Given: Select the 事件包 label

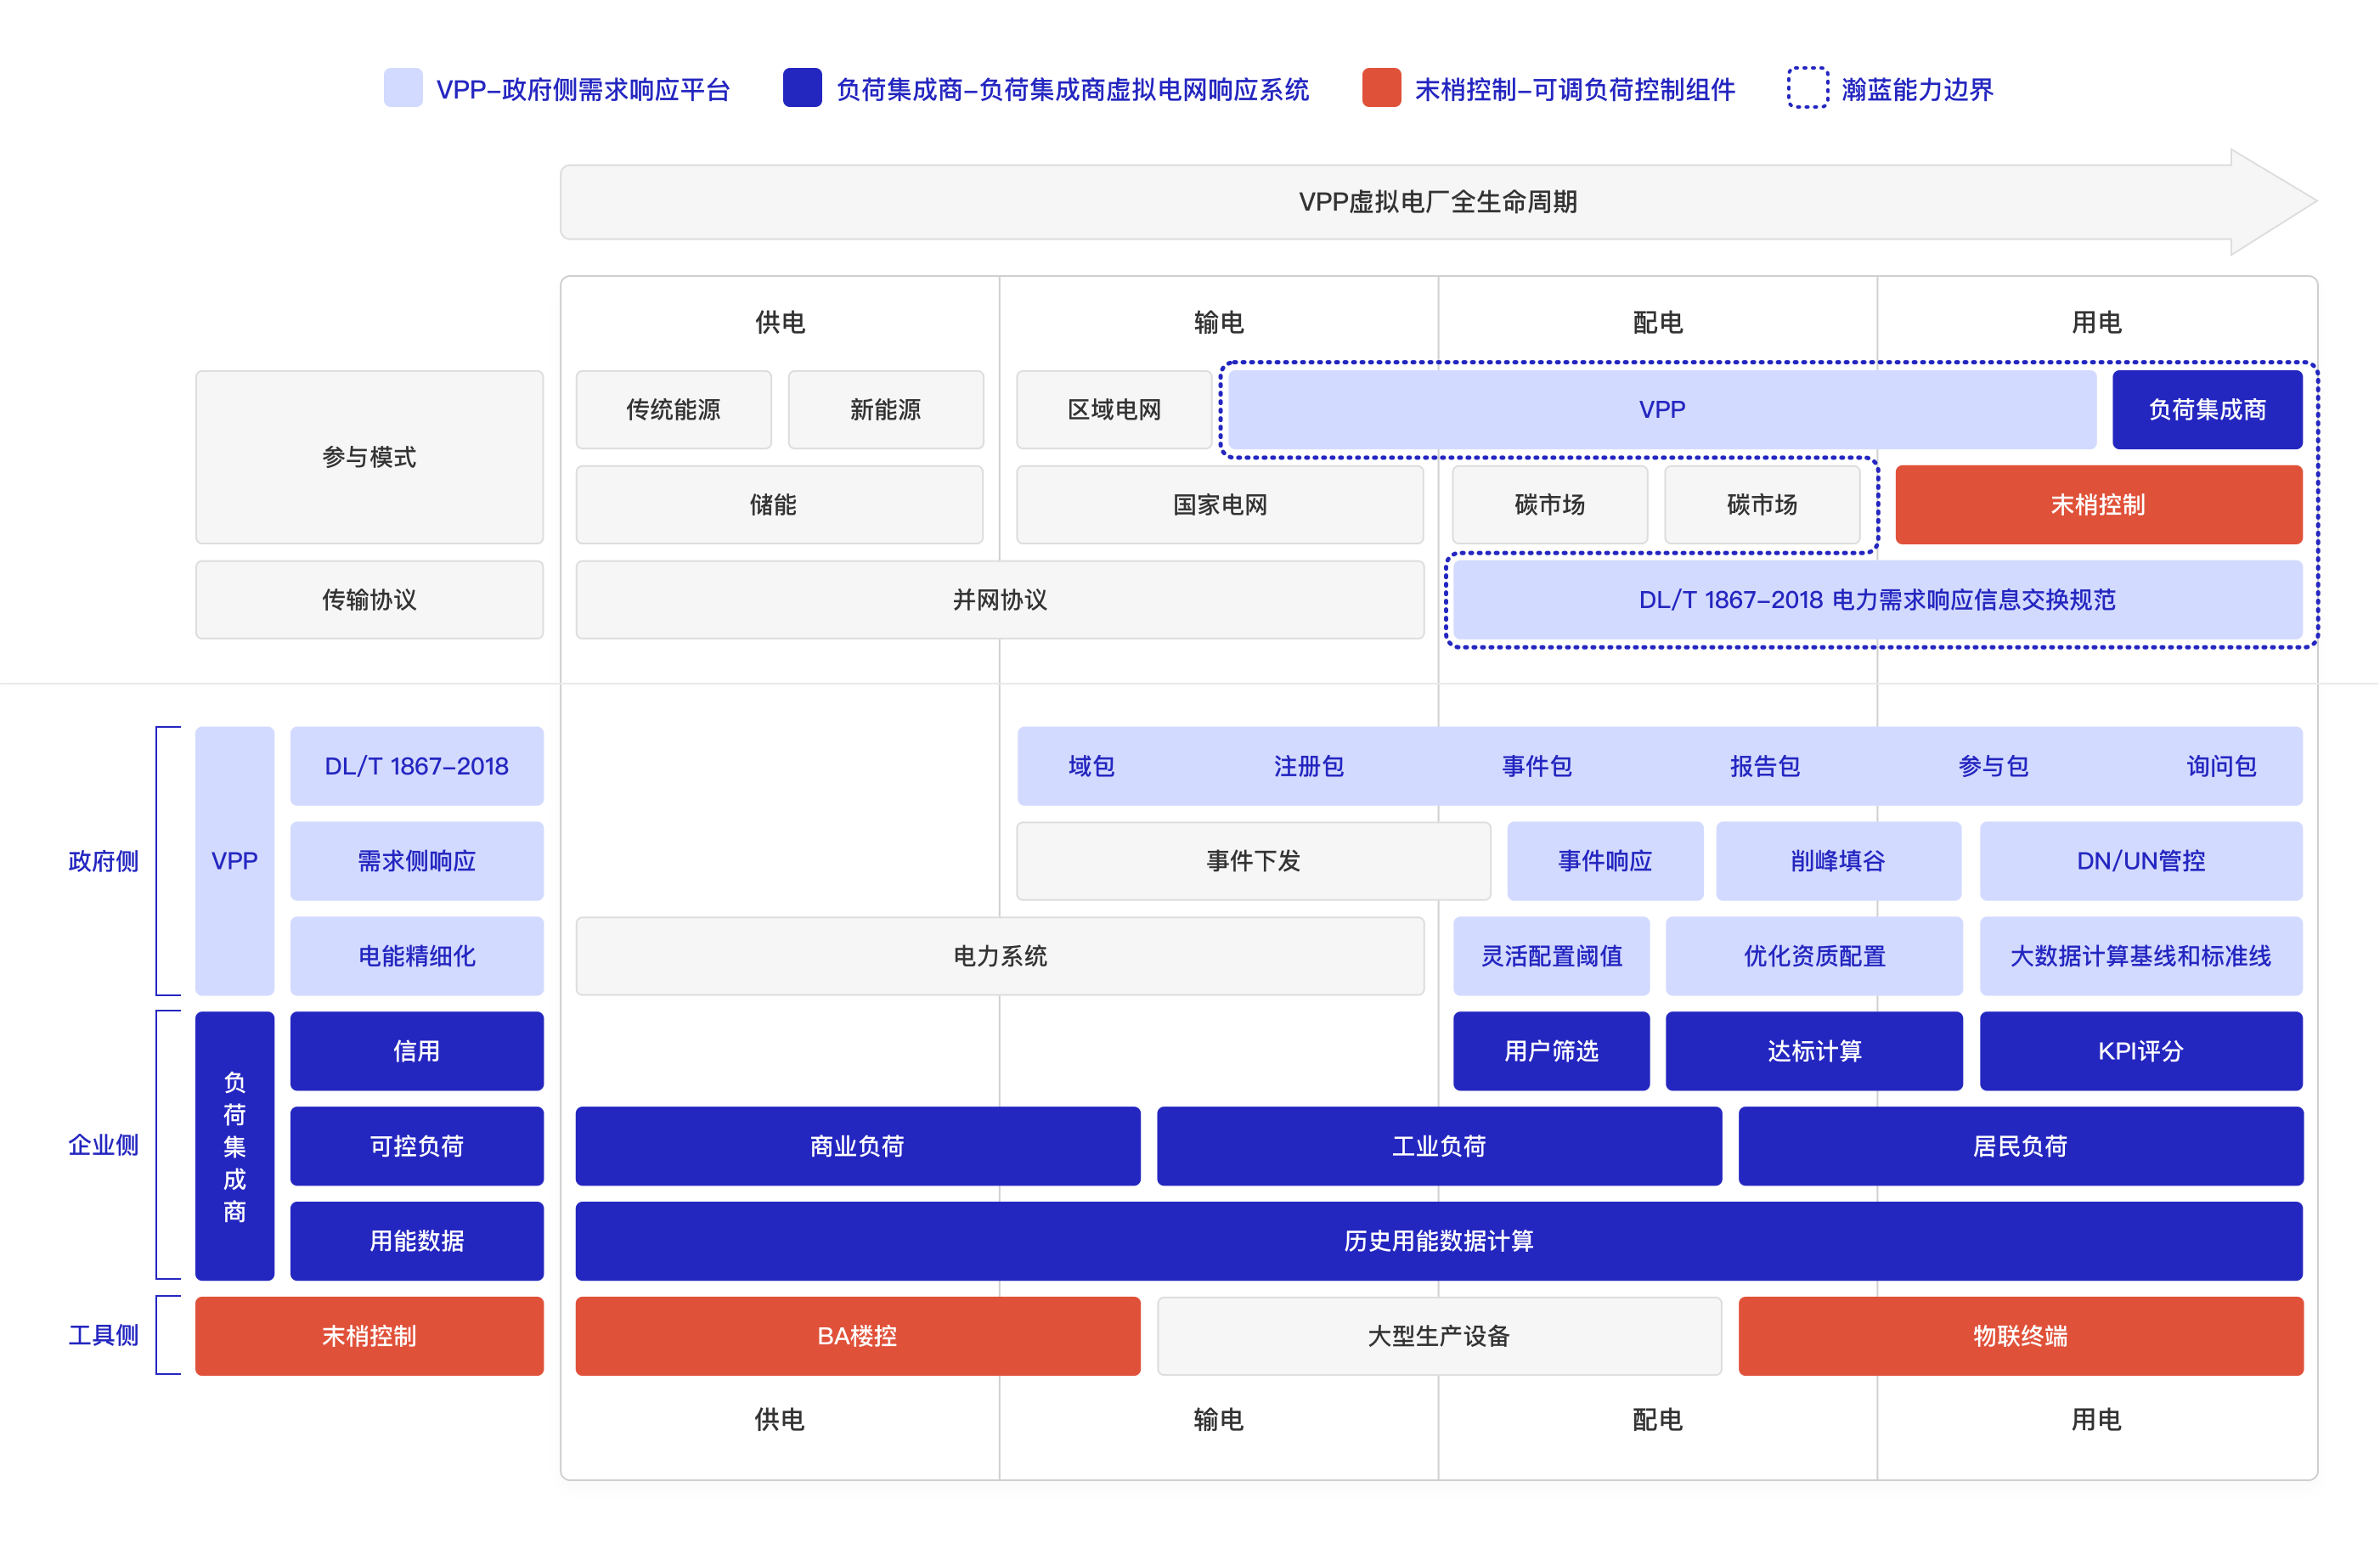Looking at the screenshot, I should coord(1536,766).
